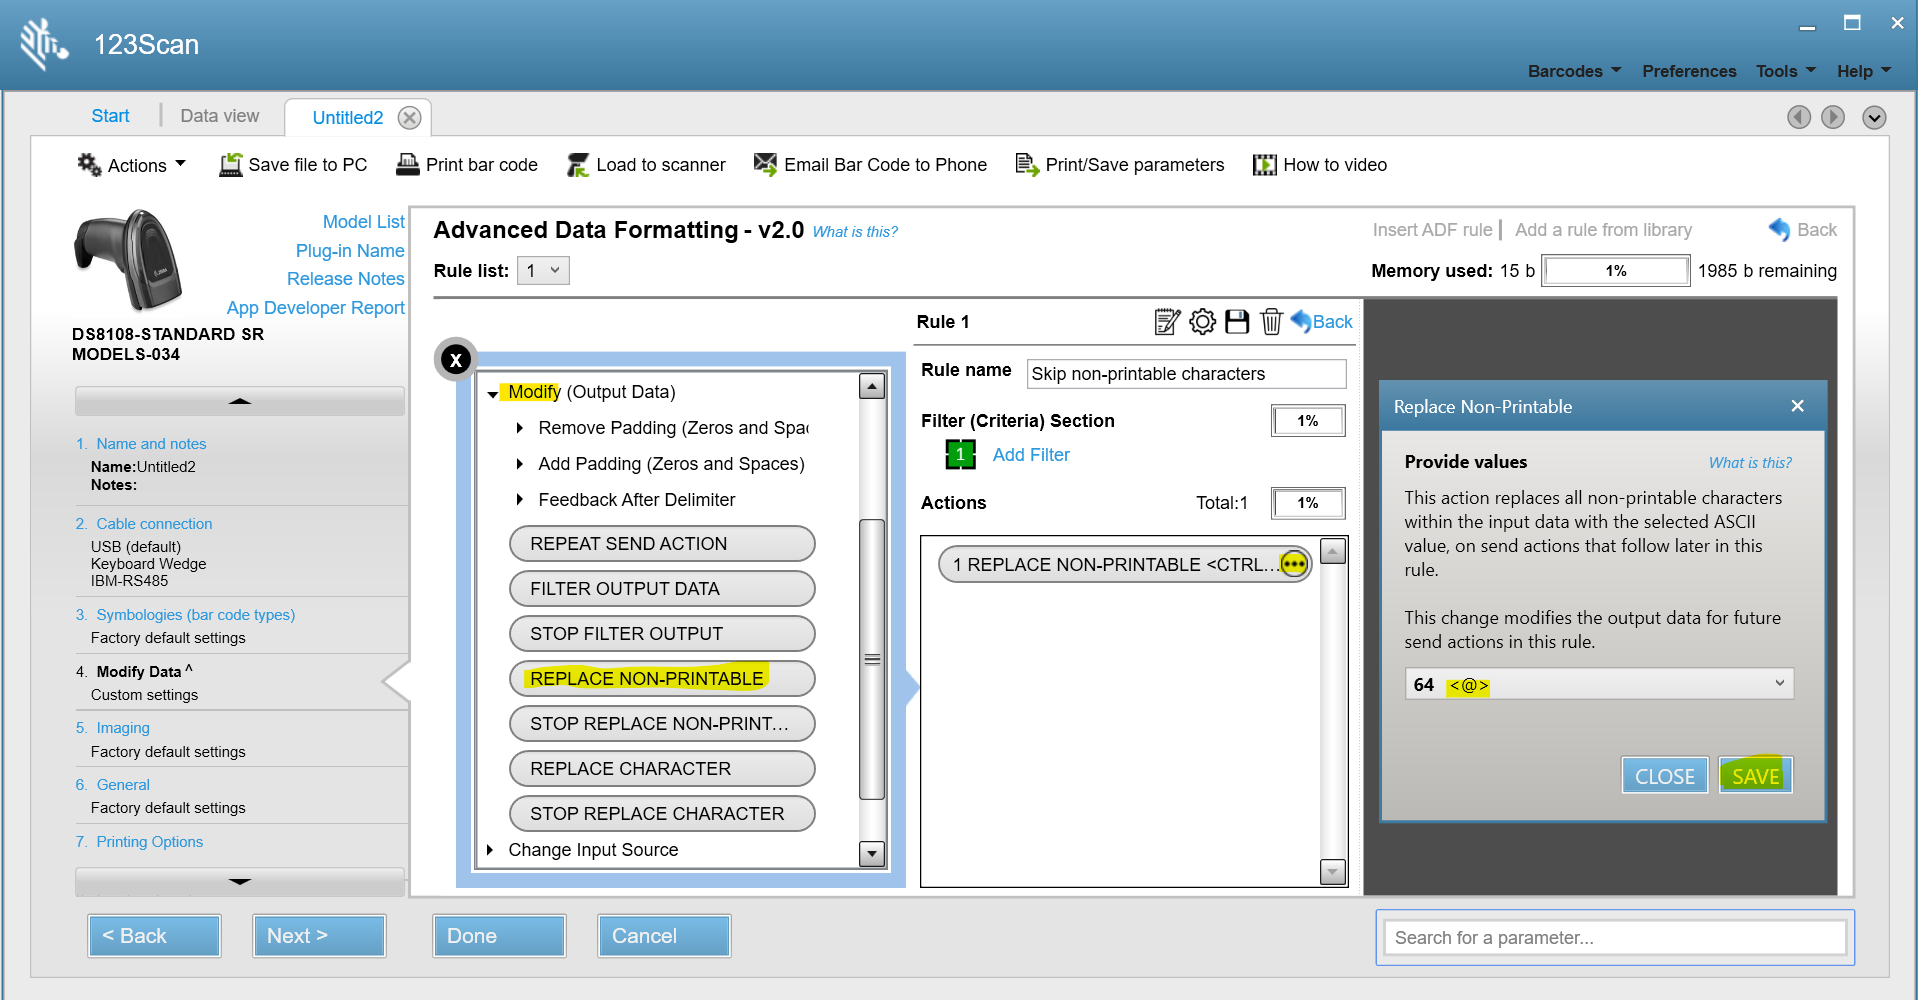Image resolution: width=1918 pixels, height=1000 pixels.
Task: Switch to the Data view tab
Action: coord(219,116)
